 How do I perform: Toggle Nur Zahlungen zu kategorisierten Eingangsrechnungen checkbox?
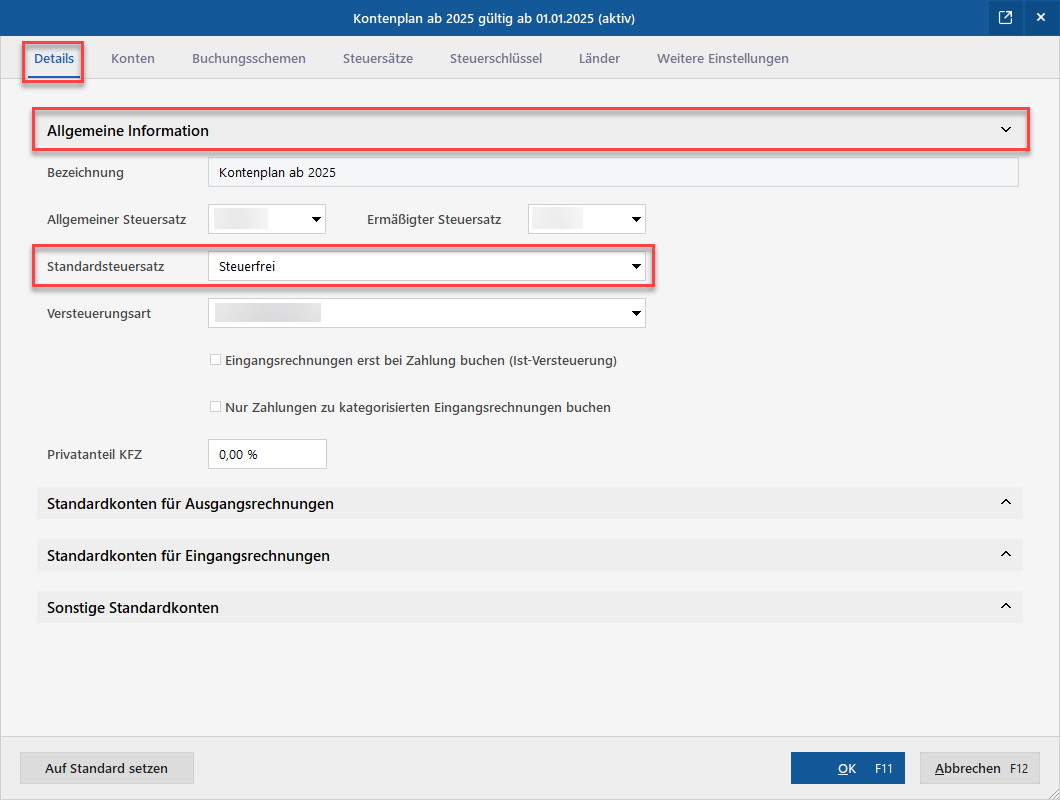[x=216, y=407]
